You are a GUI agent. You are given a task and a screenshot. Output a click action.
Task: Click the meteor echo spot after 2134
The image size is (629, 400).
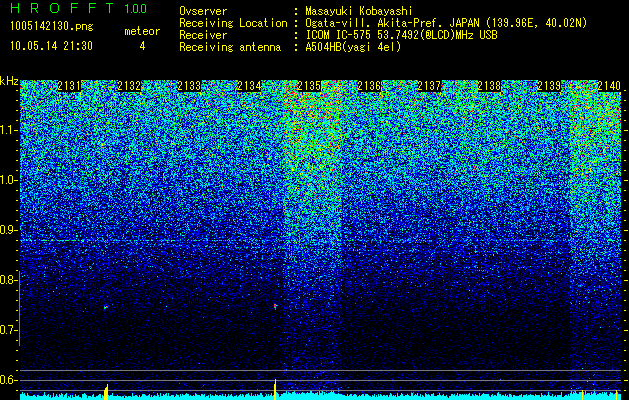point(275,307)
